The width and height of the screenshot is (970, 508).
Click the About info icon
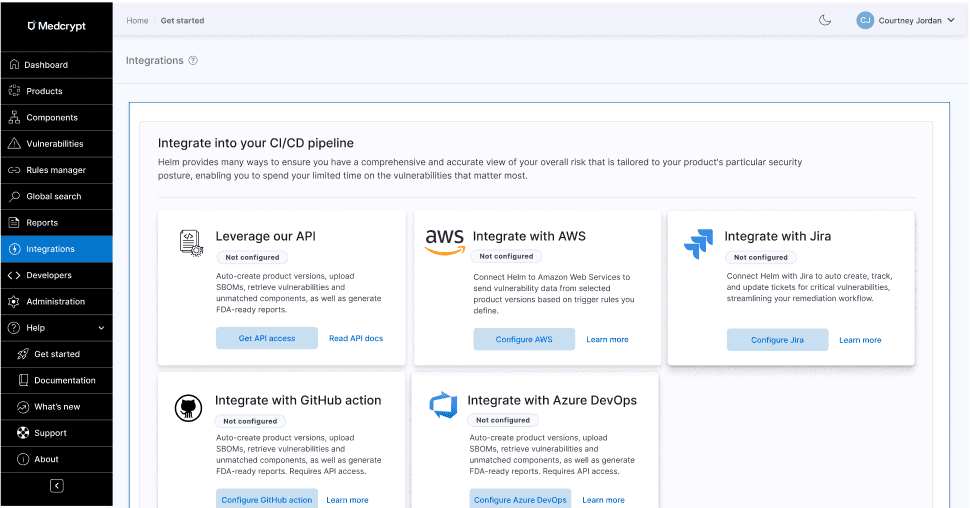pyautogui.click(x=23, y=459)
